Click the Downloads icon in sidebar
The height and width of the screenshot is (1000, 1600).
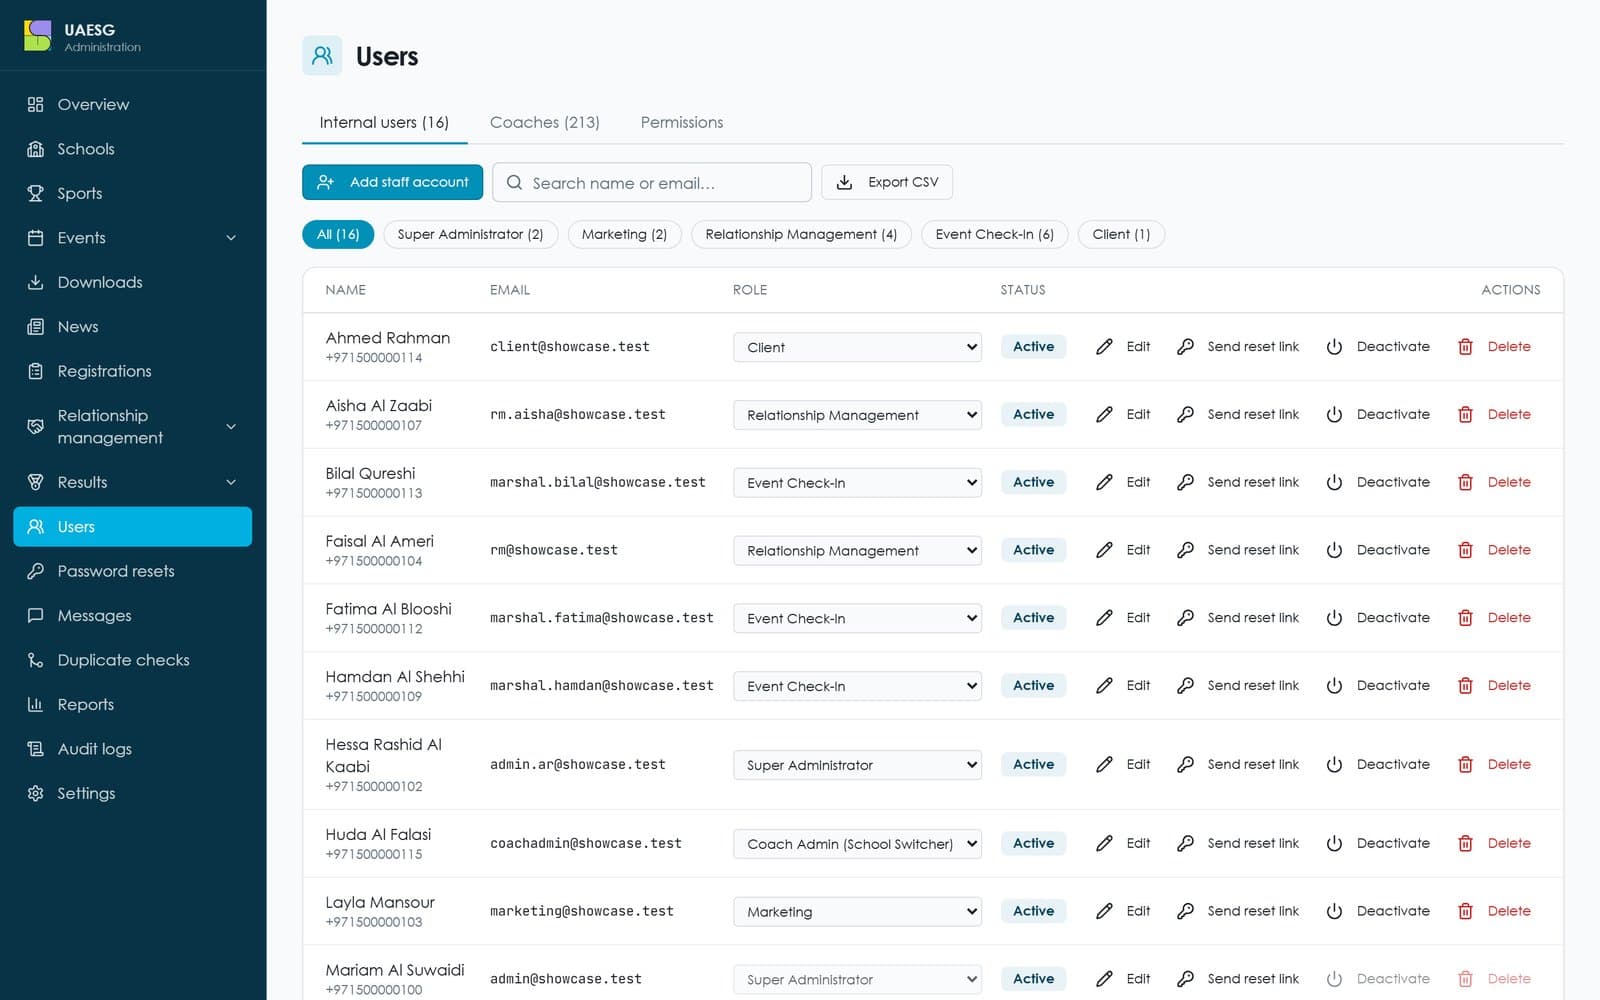[36, 282]
